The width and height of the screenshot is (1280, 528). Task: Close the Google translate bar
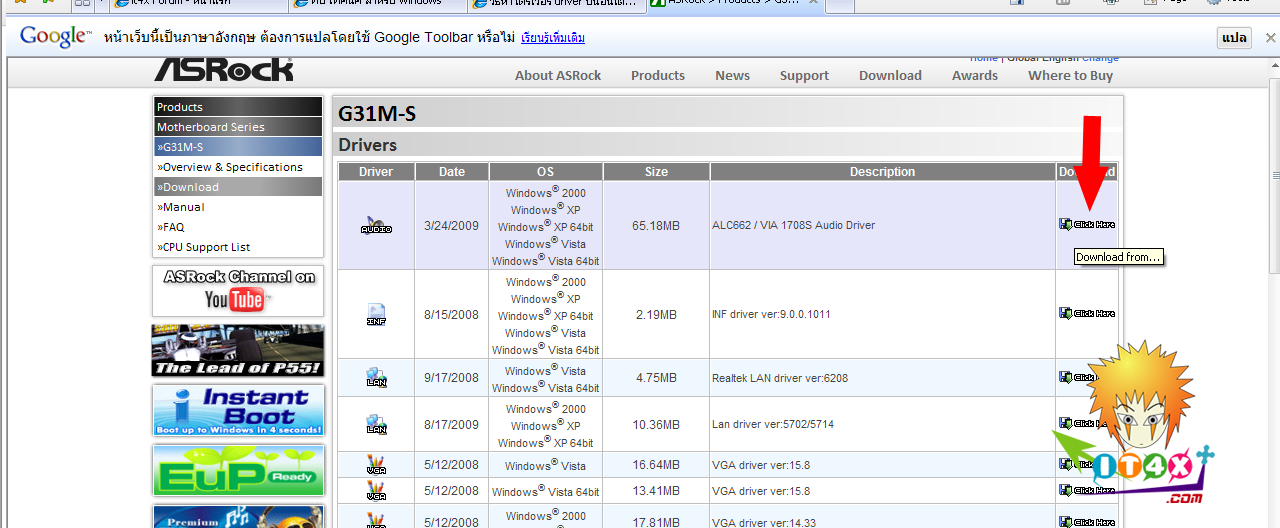coord(1270,38)
